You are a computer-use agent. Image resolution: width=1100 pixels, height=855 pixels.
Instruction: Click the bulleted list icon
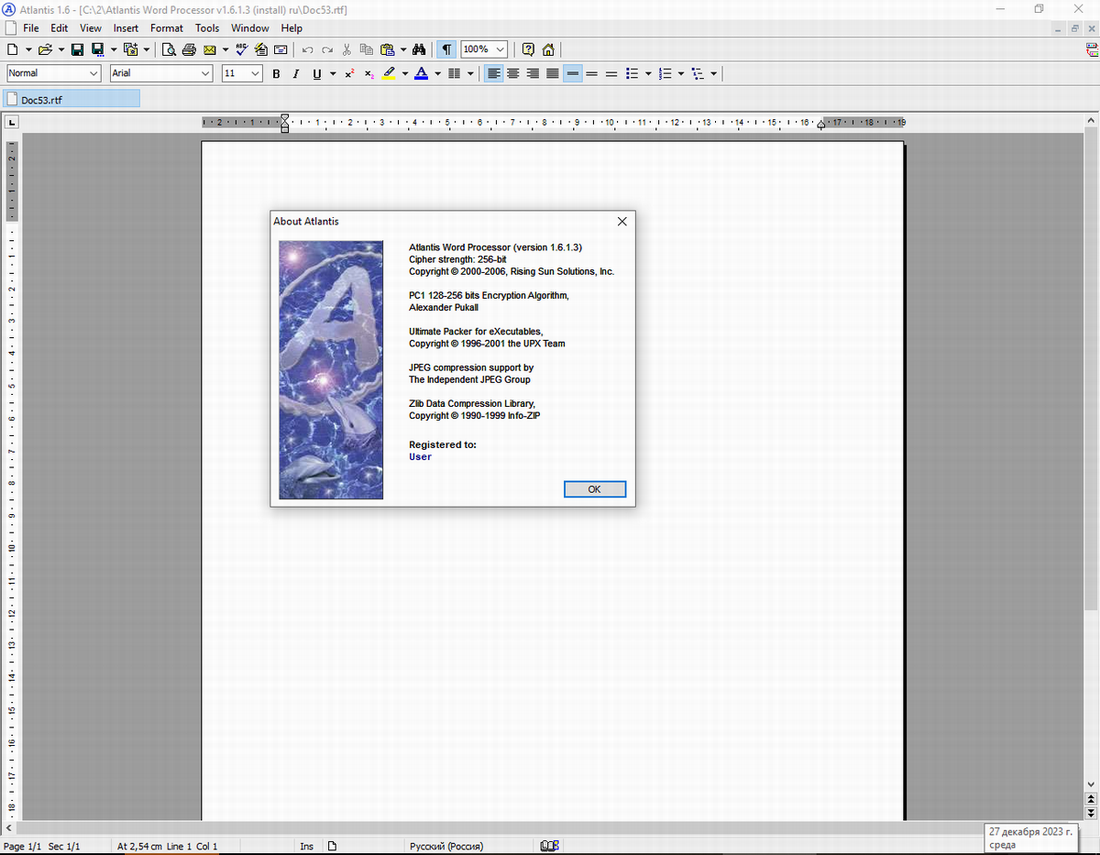click(x=632, y=74)
